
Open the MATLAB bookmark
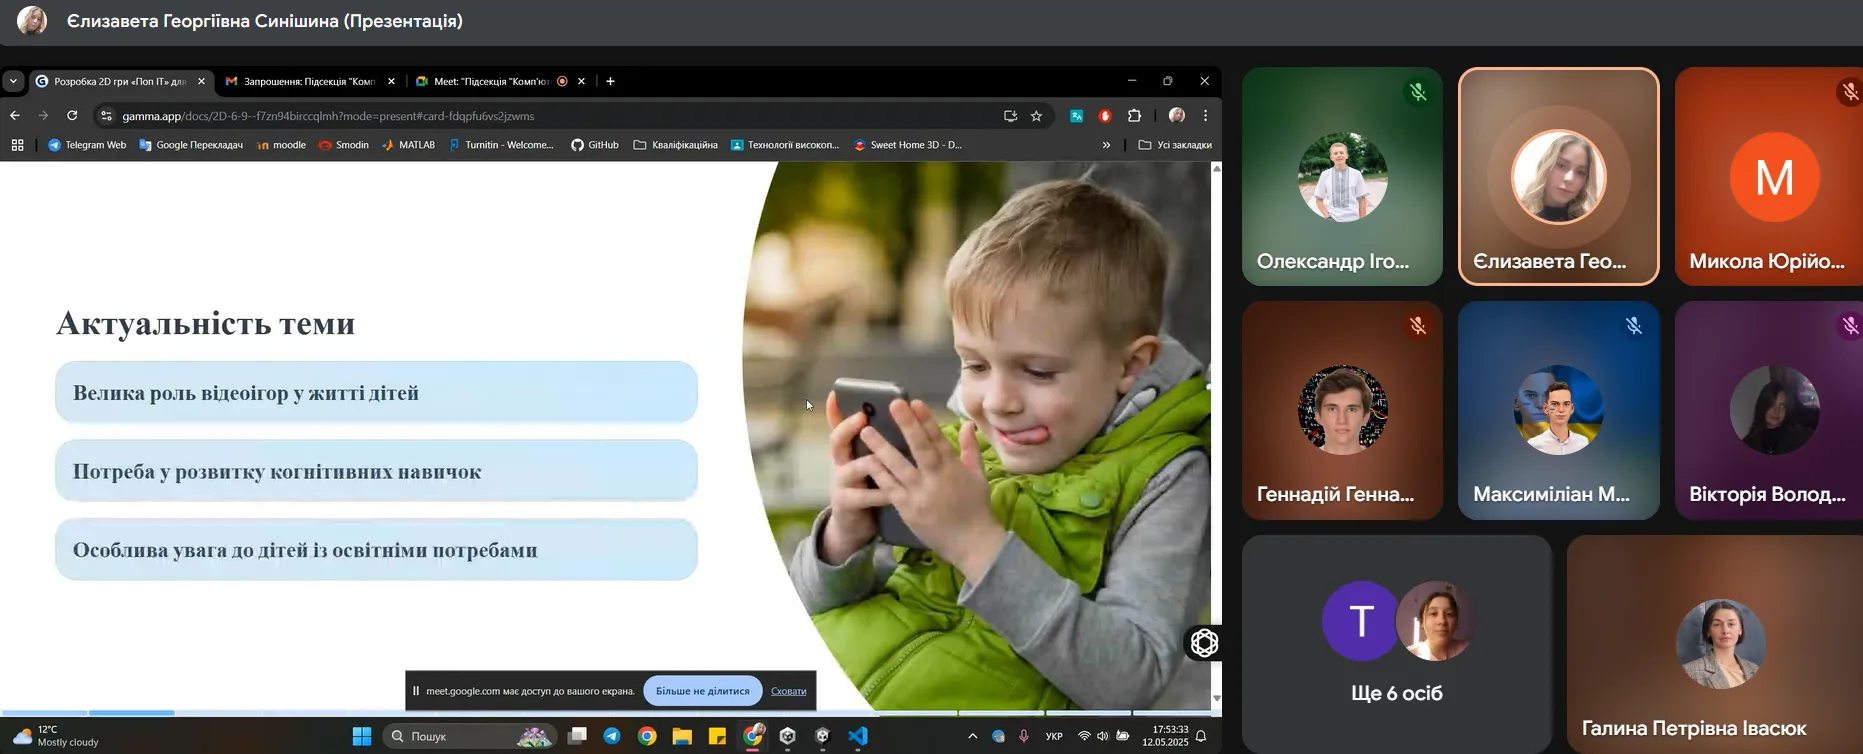coord(408,145)
